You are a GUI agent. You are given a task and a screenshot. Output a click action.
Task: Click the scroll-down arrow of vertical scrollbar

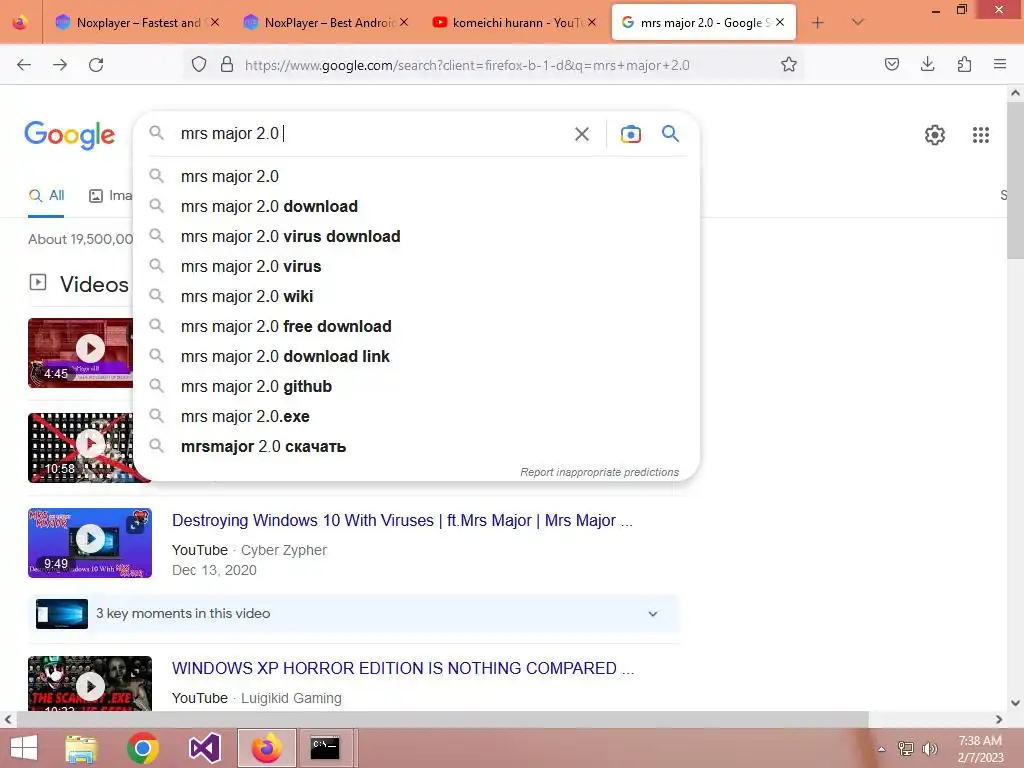point(1015,703)
